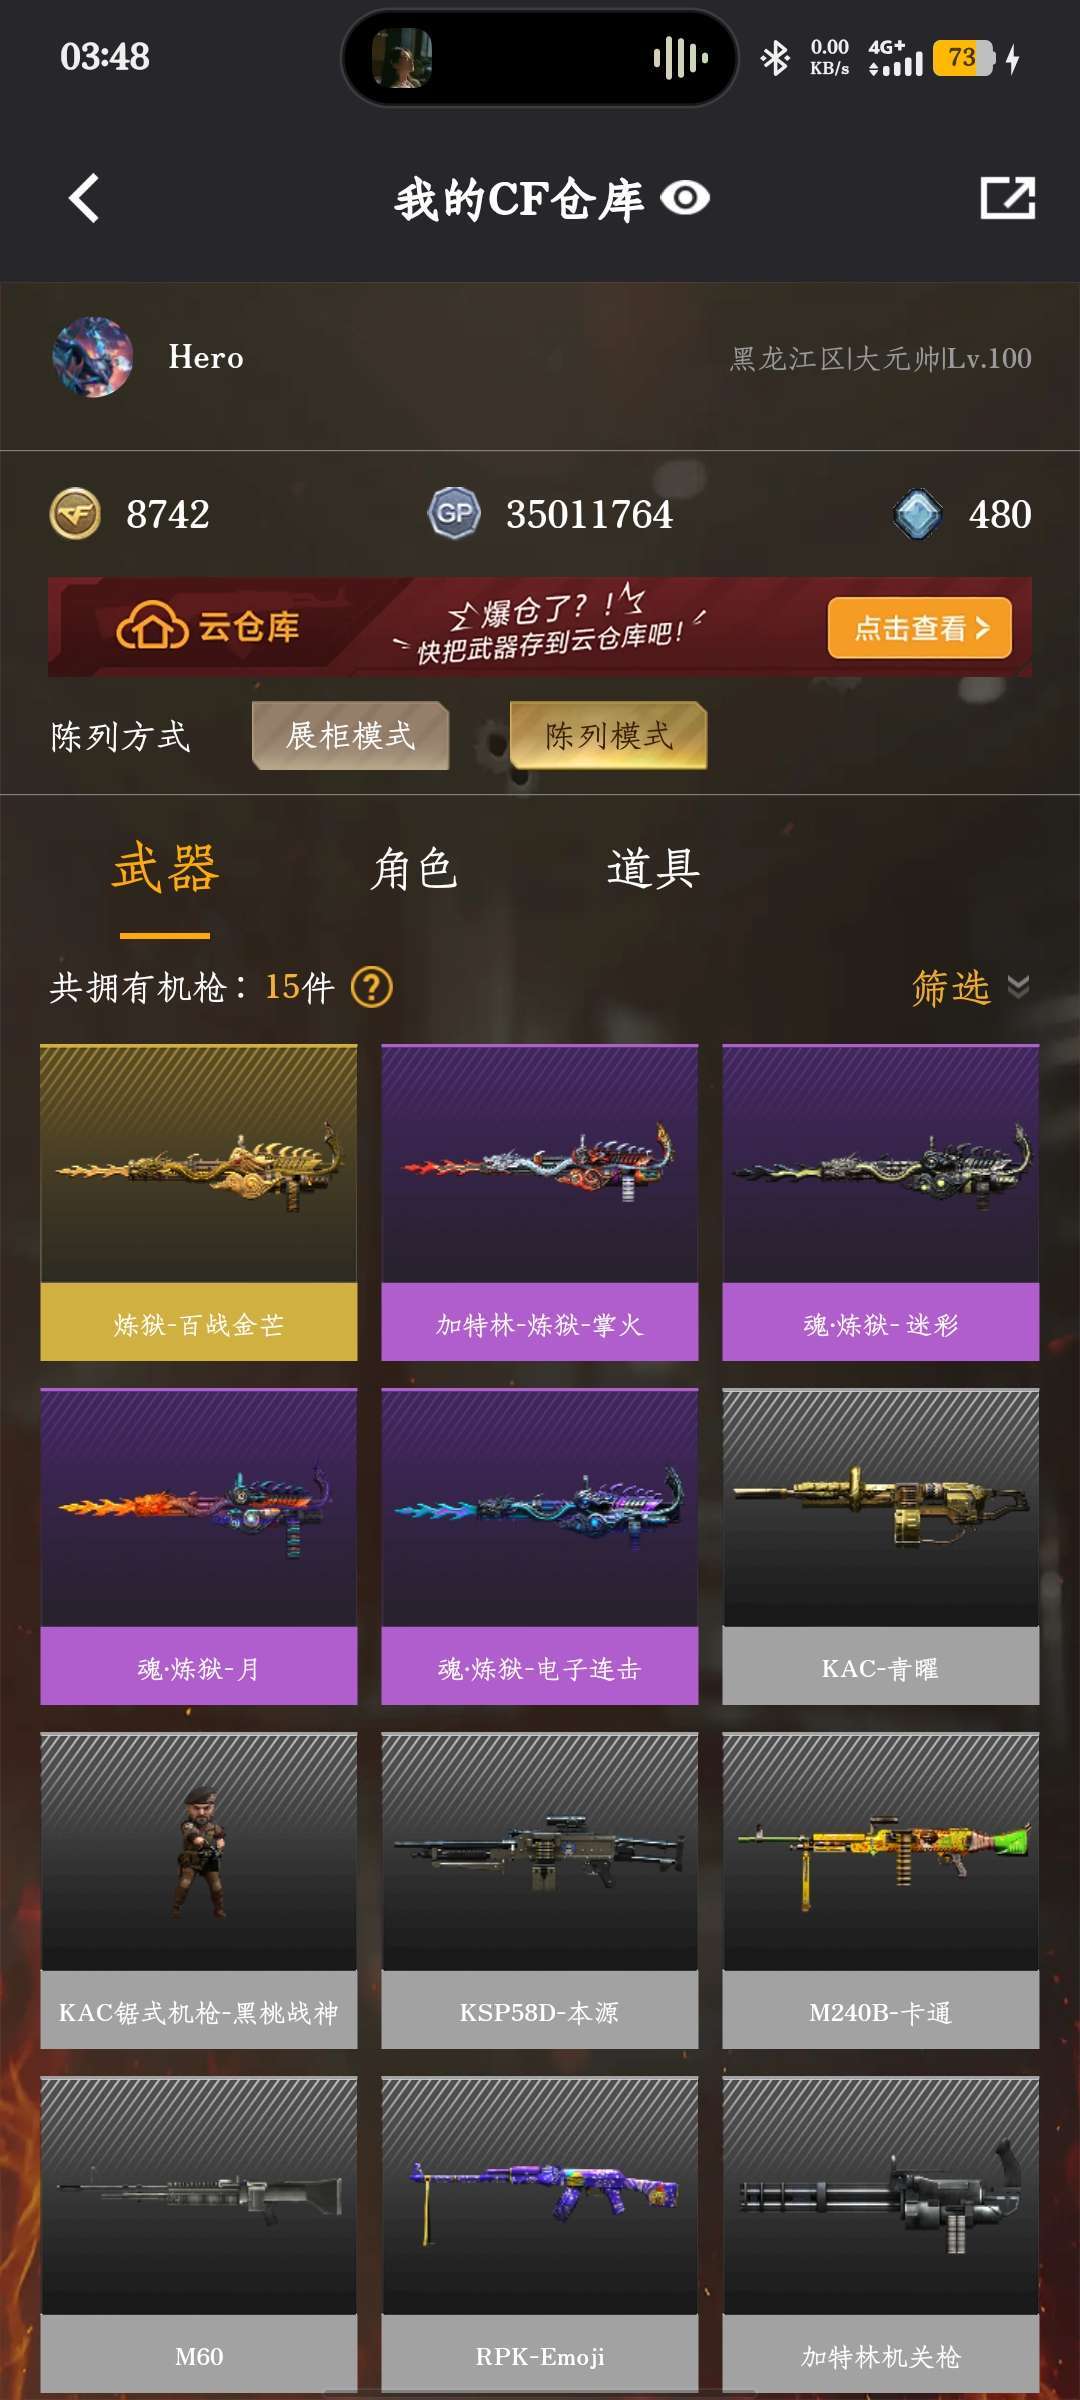1080x2400 pixels.
Task: Tap the back arrow icon
Action: click(x=84, y=198)
